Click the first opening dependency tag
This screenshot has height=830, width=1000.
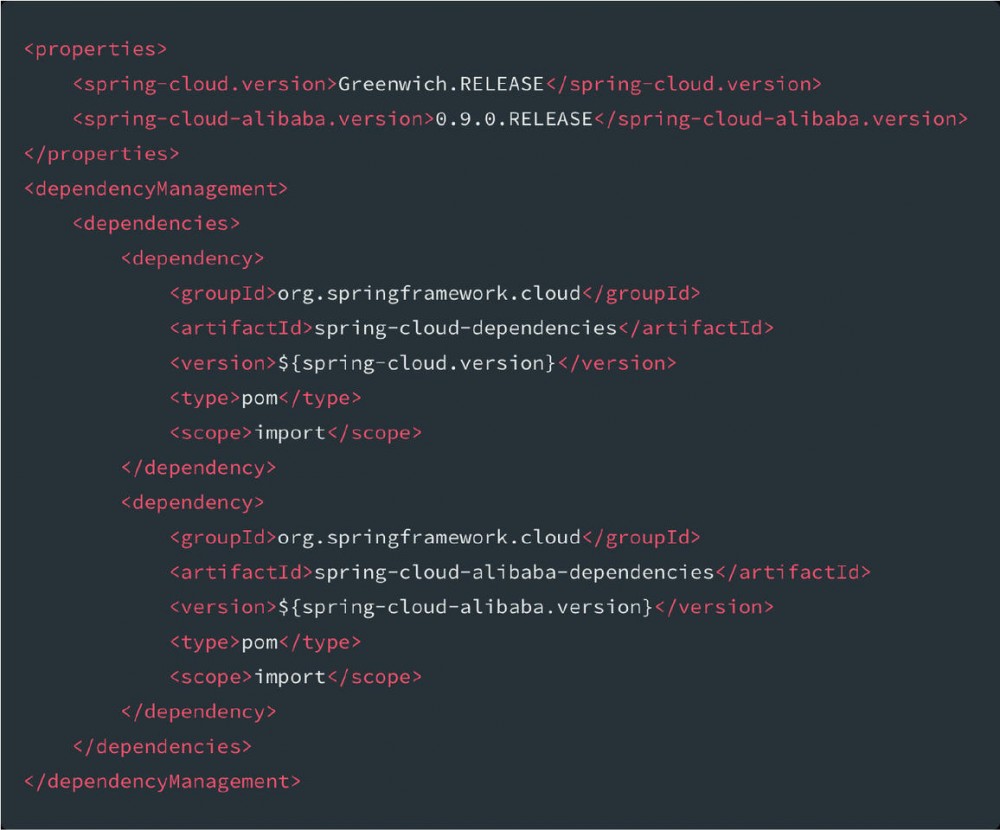coord(192,258)
